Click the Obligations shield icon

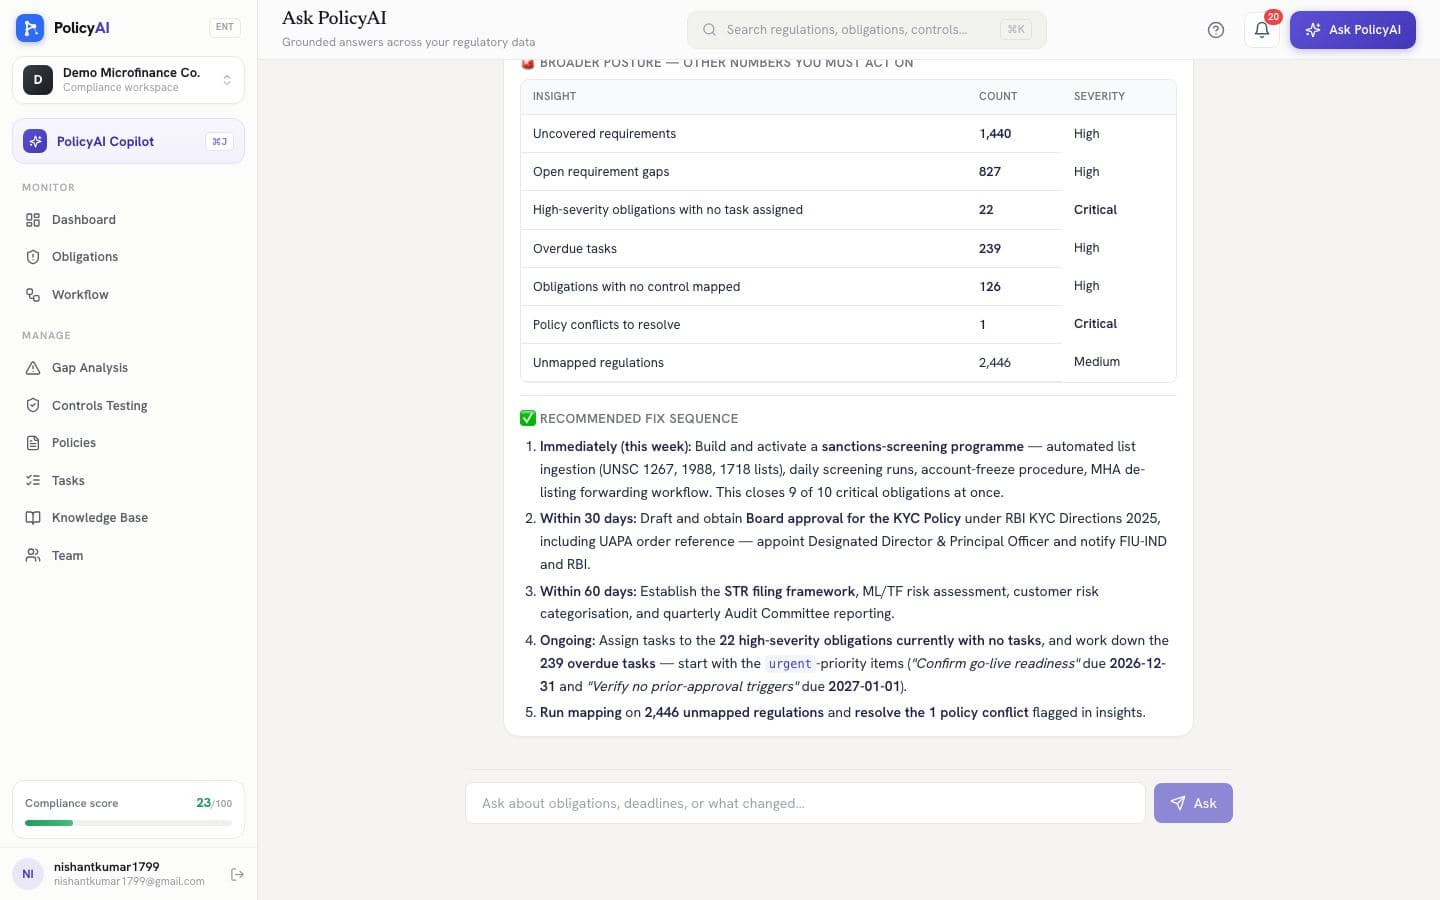pos(33,257)
